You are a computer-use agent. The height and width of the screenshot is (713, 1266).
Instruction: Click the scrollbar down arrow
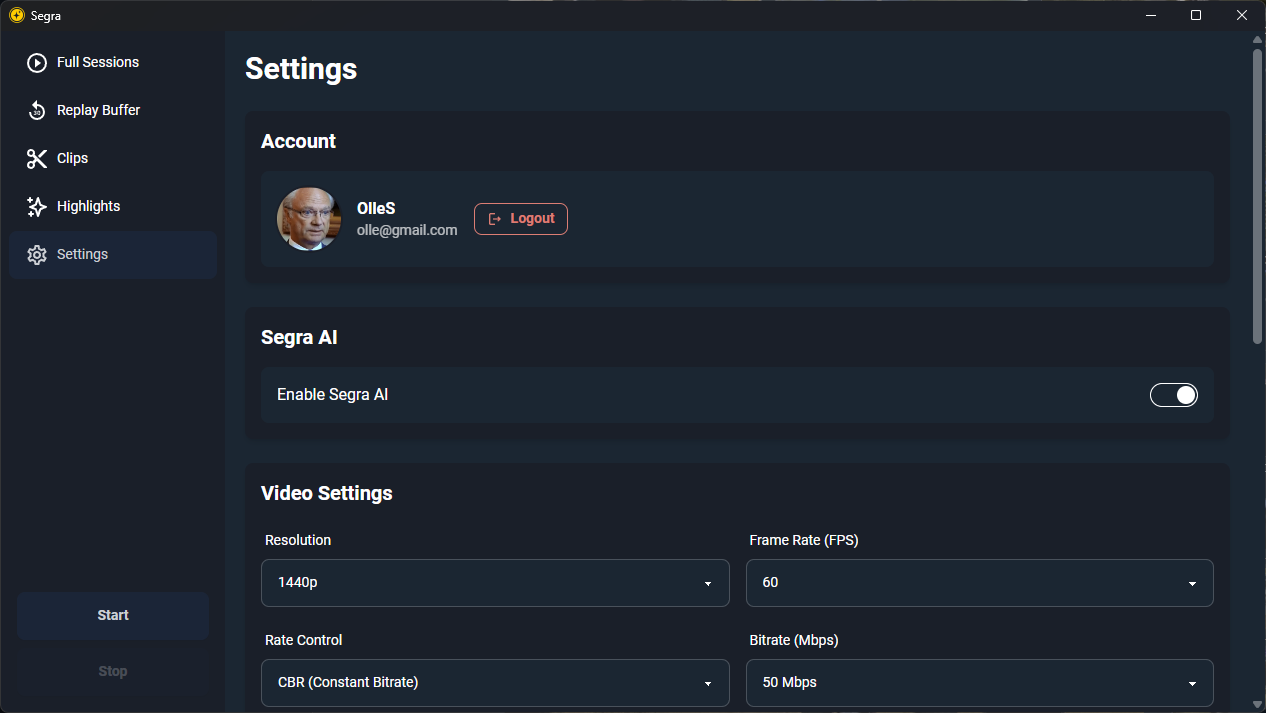(1258, 704)
